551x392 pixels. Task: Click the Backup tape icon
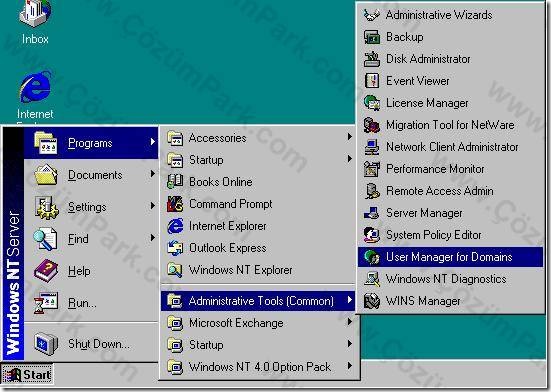[371, 37]
